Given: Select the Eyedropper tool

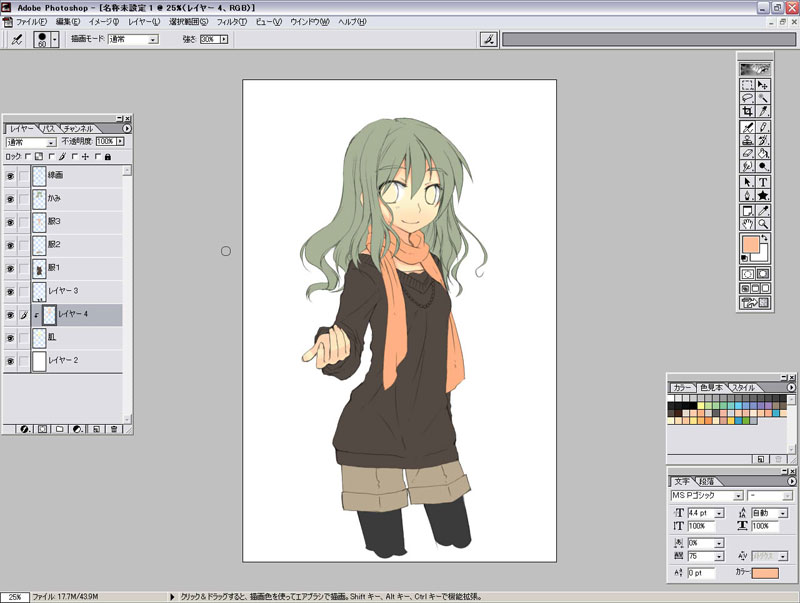Looking at the screenshot, I should click(763, 211).
